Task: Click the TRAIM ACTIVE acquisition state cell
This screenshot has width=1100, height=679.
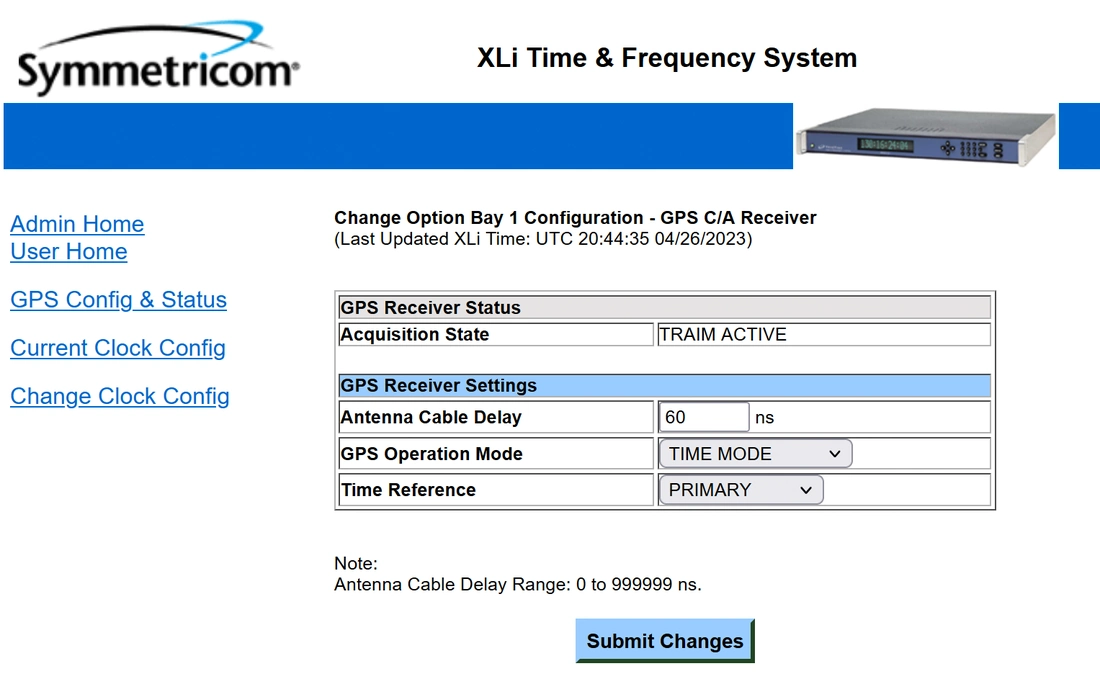Action: (824, 335)
